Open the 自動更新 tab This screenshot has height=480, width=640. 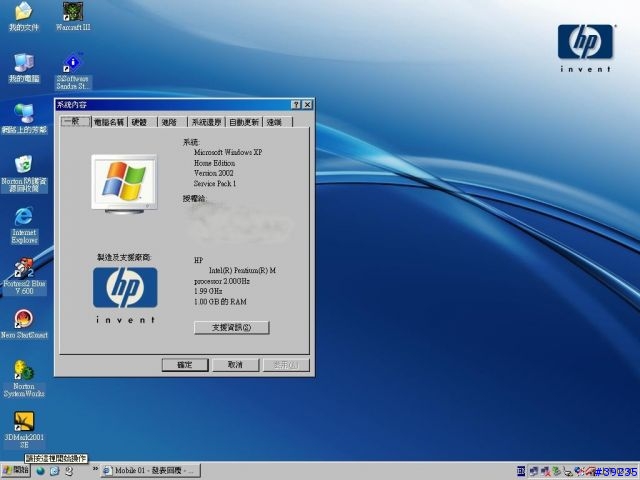[244, 122]
